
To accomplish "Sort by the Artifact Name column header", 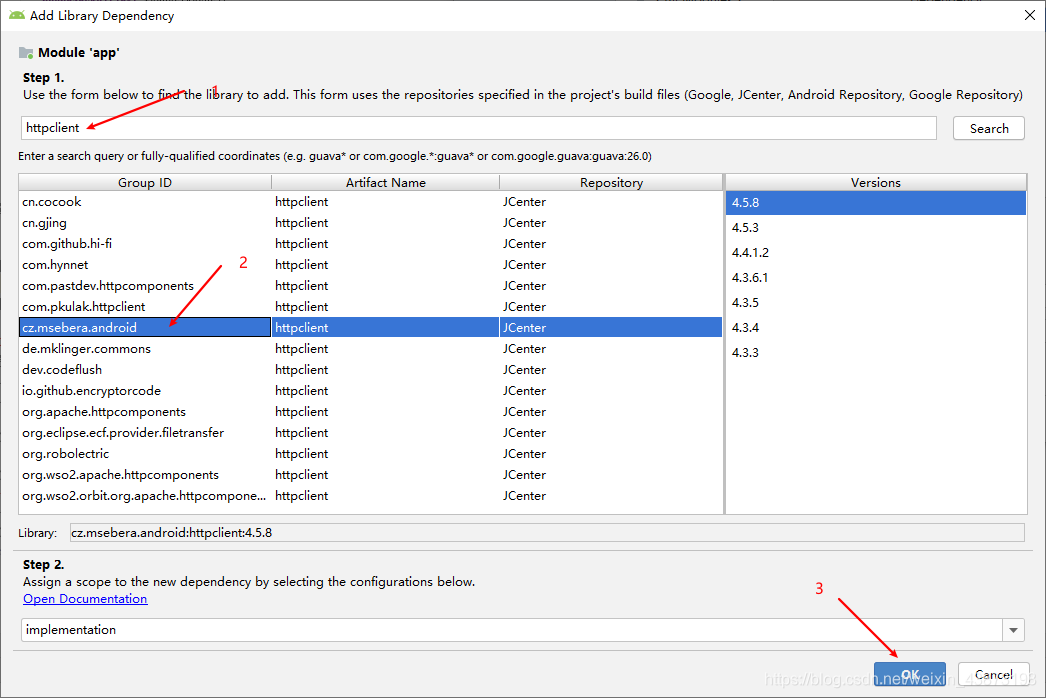I will pyautogui.click(x=386, y=182).
